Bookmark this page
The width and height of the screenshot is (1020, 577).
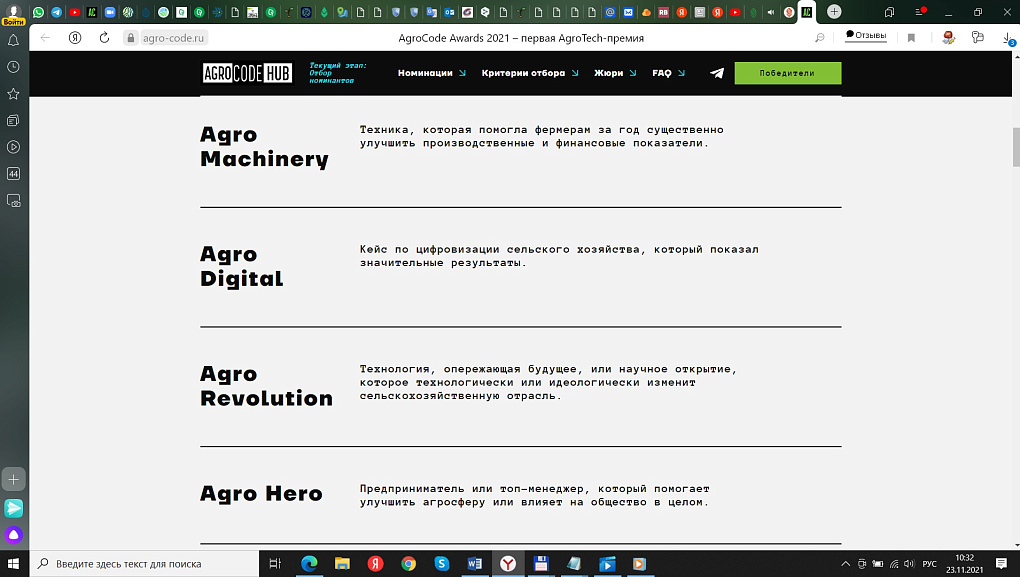pos(911,38)
